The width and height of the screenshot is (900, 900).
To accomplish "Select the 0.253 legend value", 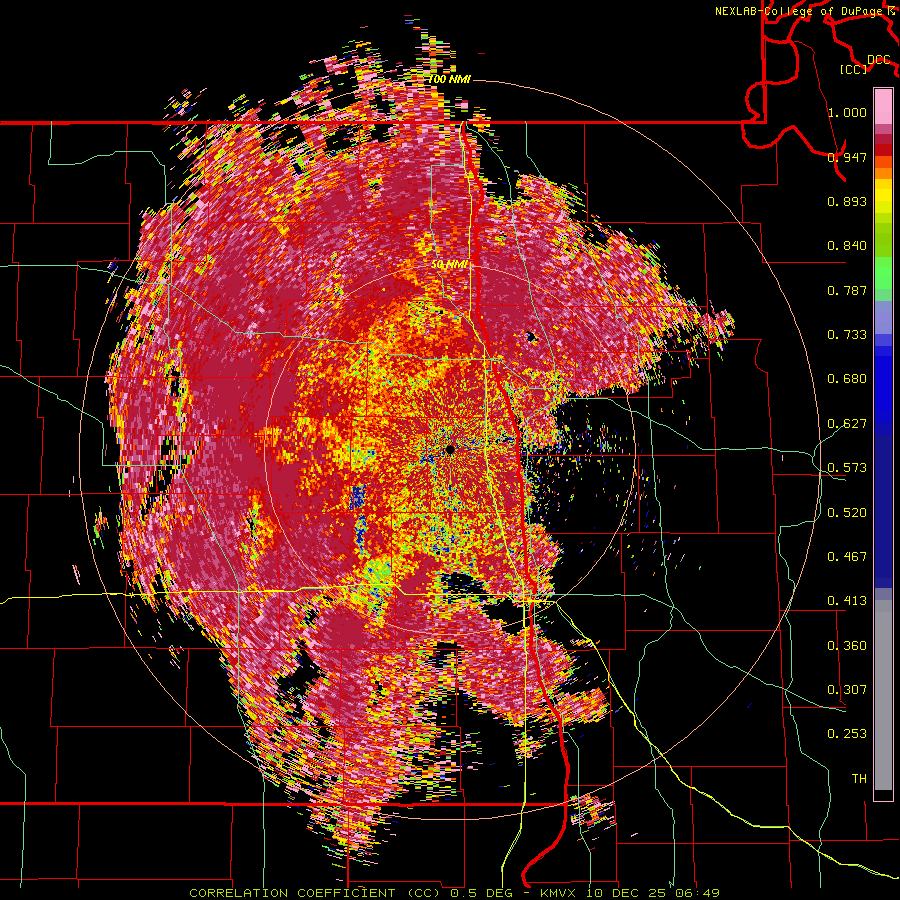I will tap(847, 734).
